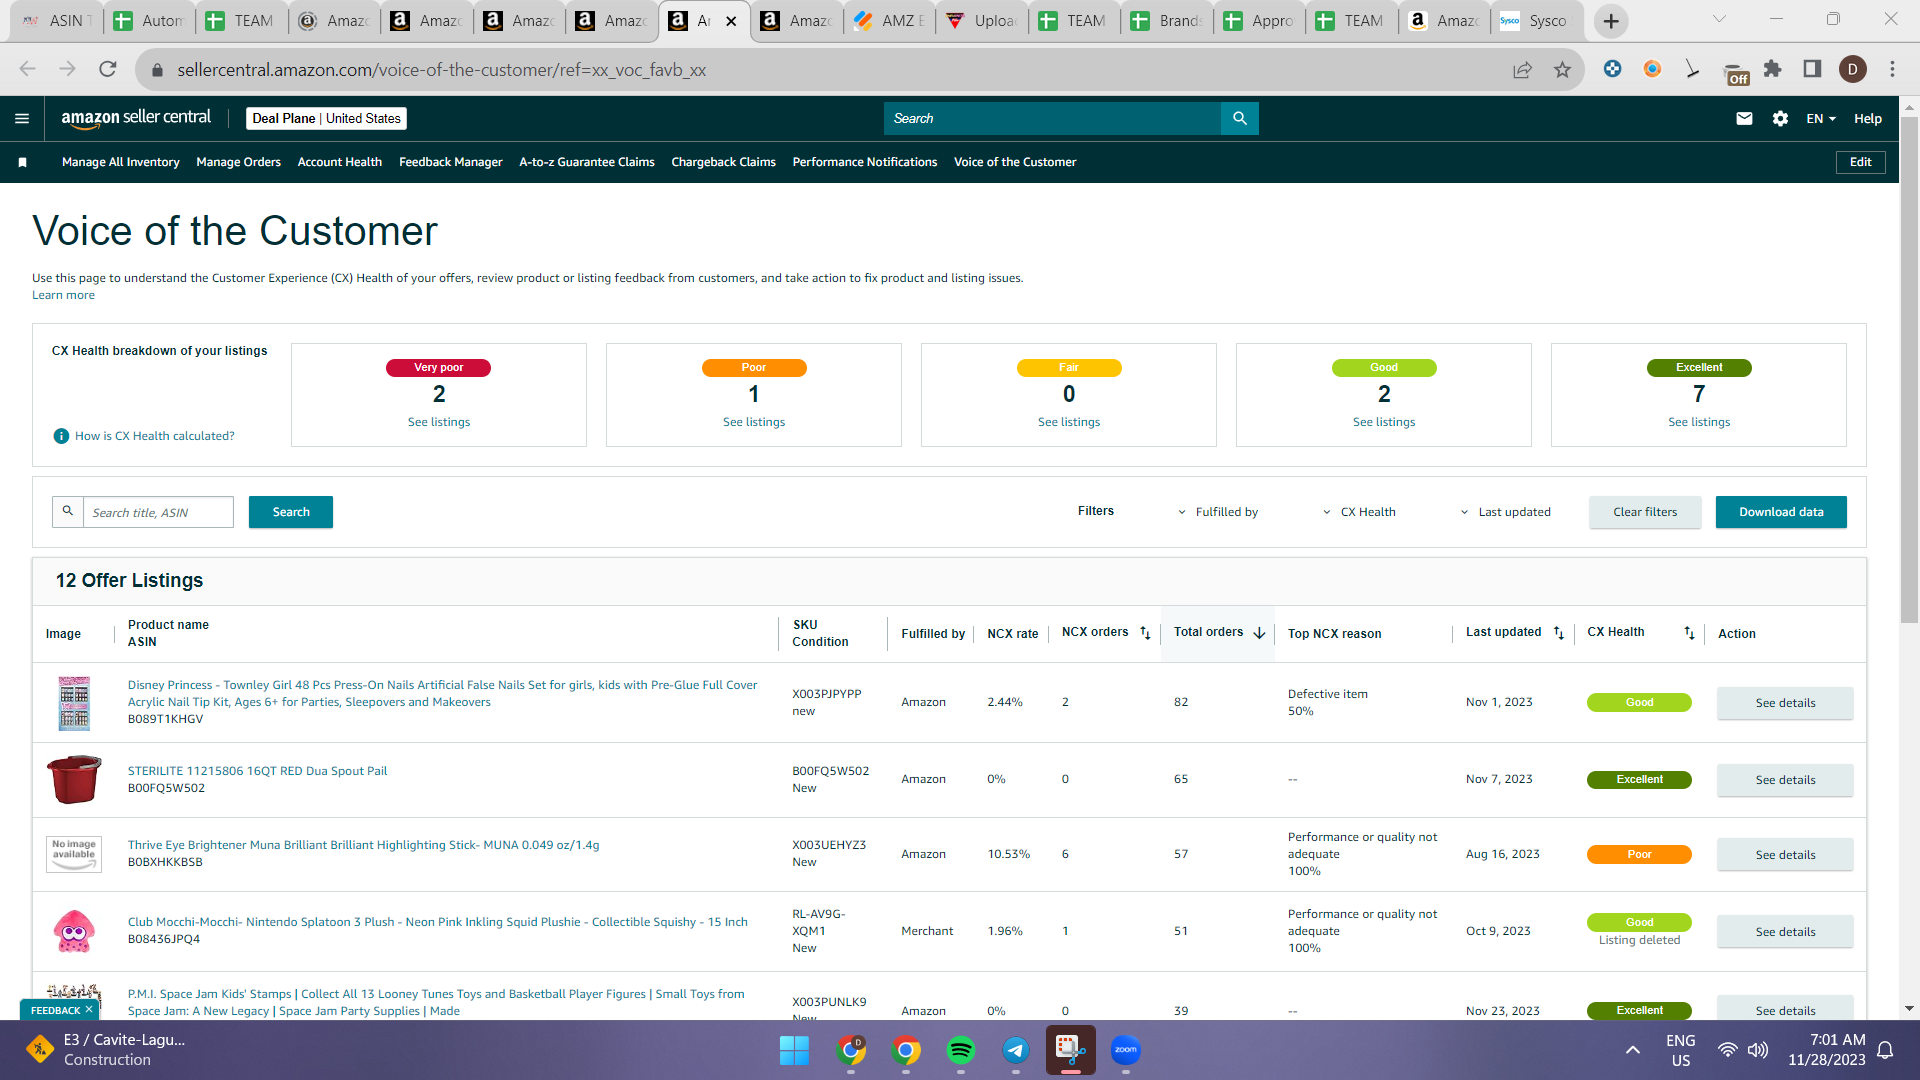Dismiss the FEEDBACK widget with its X
This screenshot has width=1920, height=1080.
pos(89,1010)
